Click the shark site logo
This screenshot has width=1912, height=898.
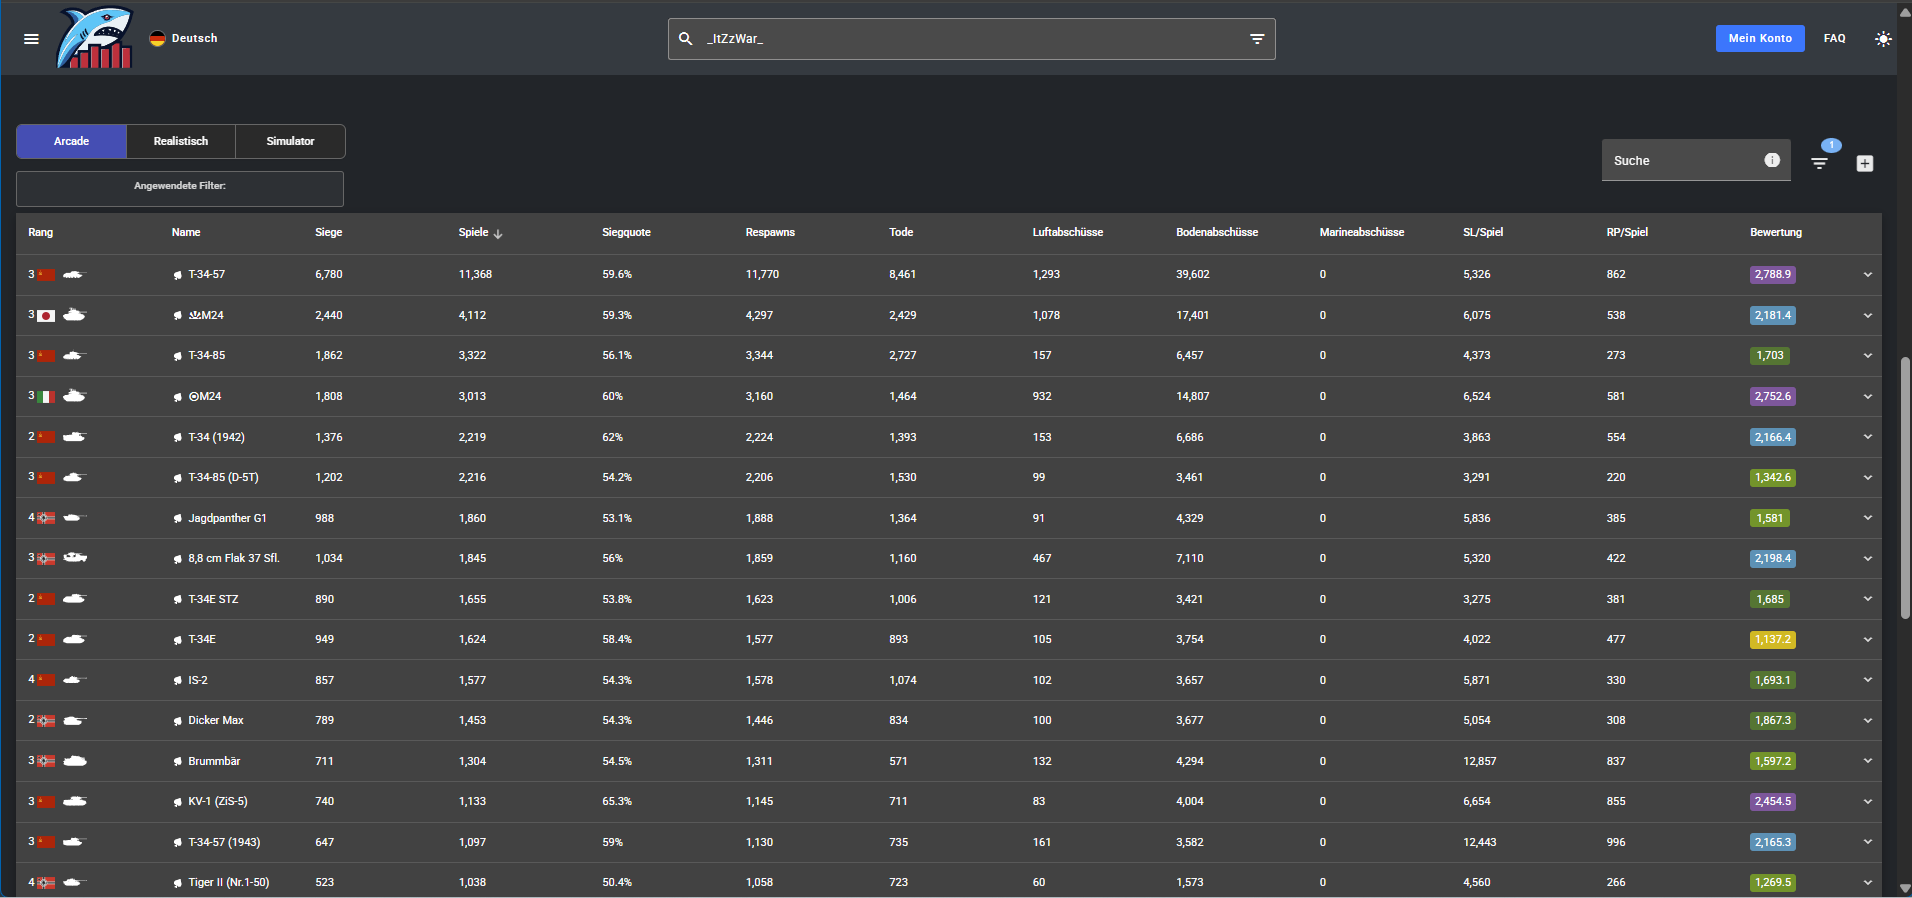coord(95,39)
